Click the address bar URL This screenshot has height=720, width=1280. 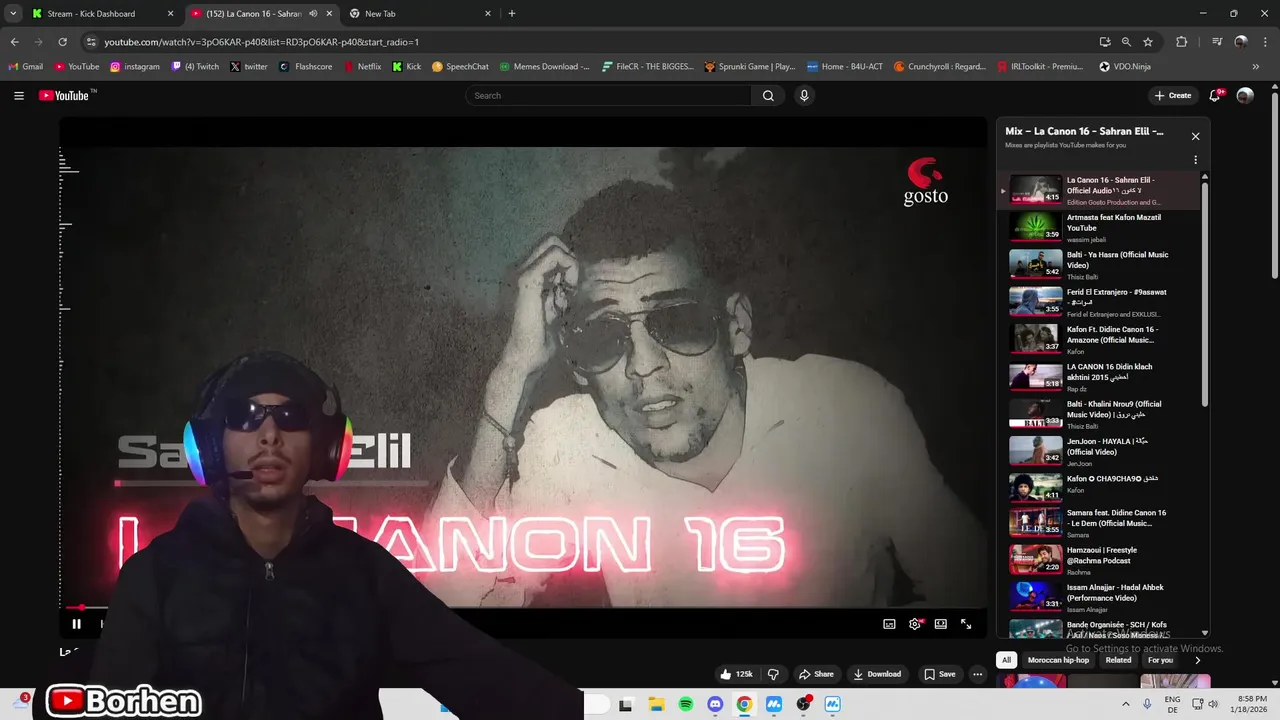click(x=262, y=42)
